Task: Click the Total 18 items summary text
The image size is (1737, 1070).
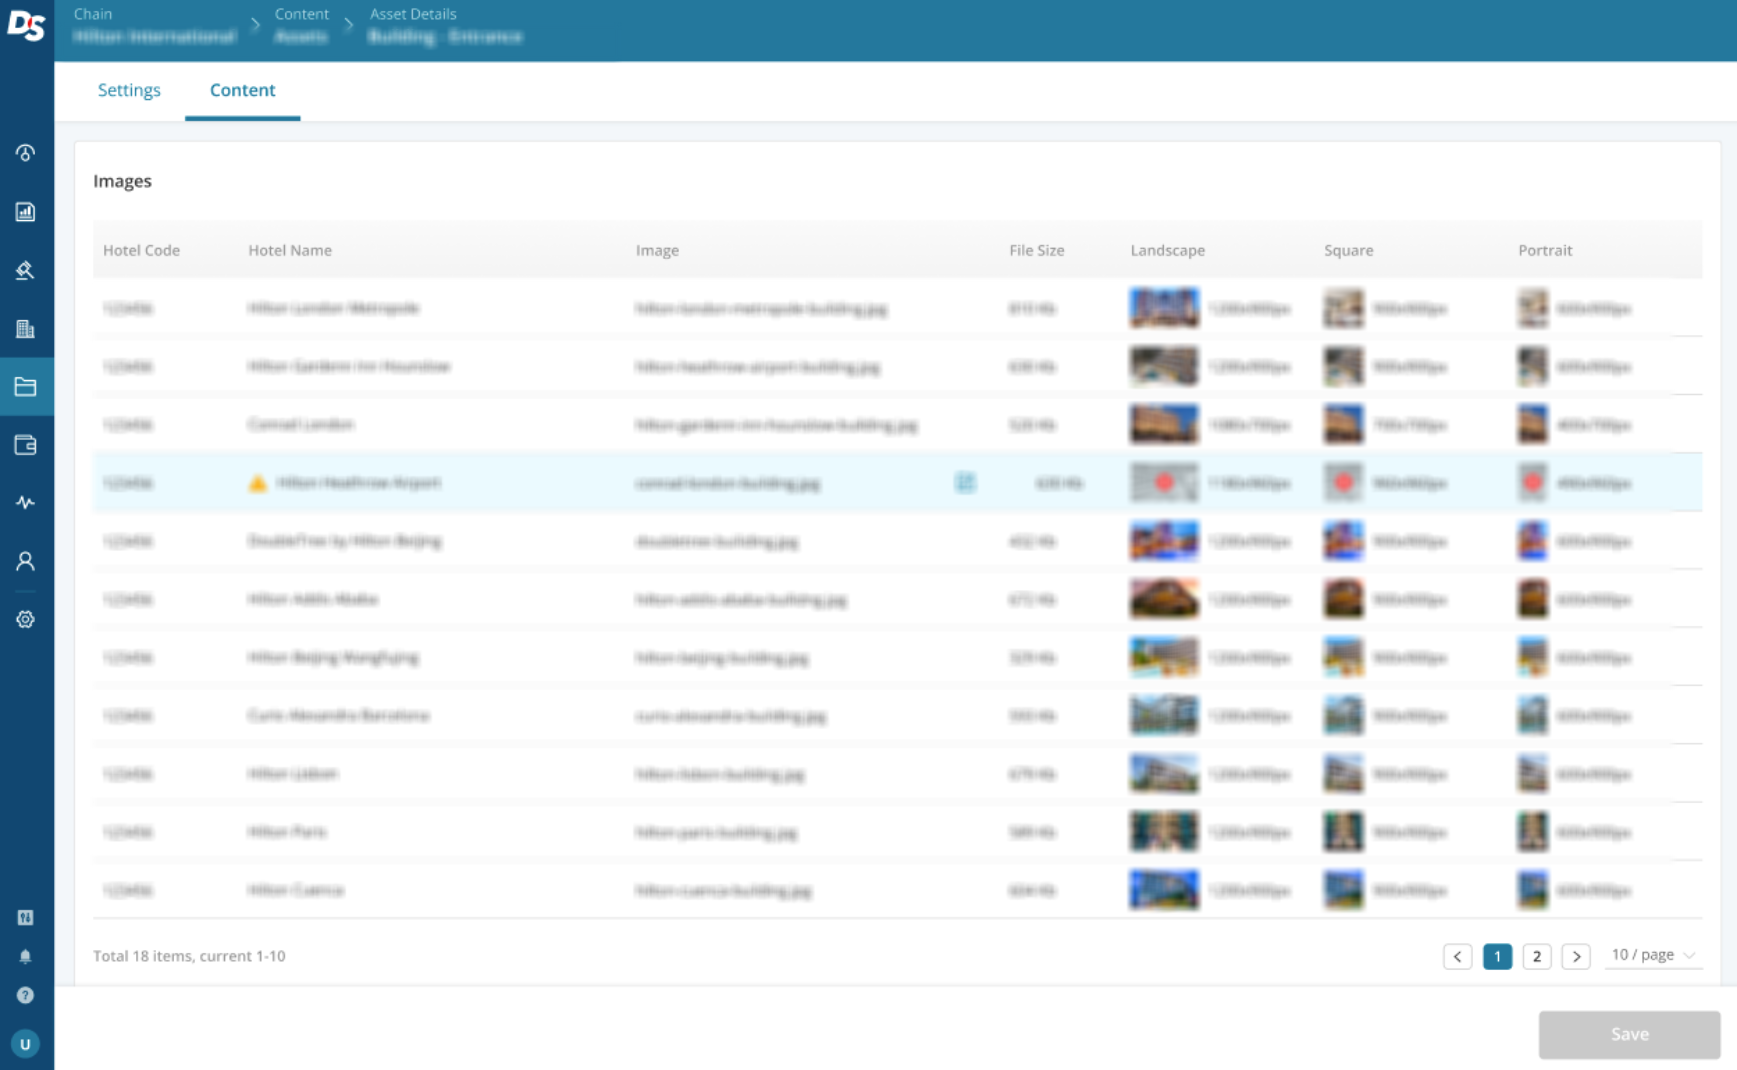Action: point(189,956)
